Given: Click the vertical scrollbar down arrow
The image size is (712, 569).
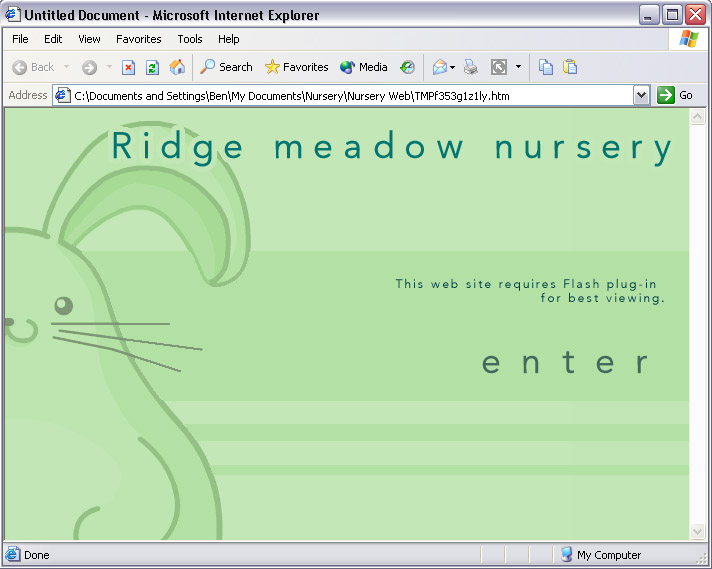Looking at the screenshot, I should tap(697, 531).
